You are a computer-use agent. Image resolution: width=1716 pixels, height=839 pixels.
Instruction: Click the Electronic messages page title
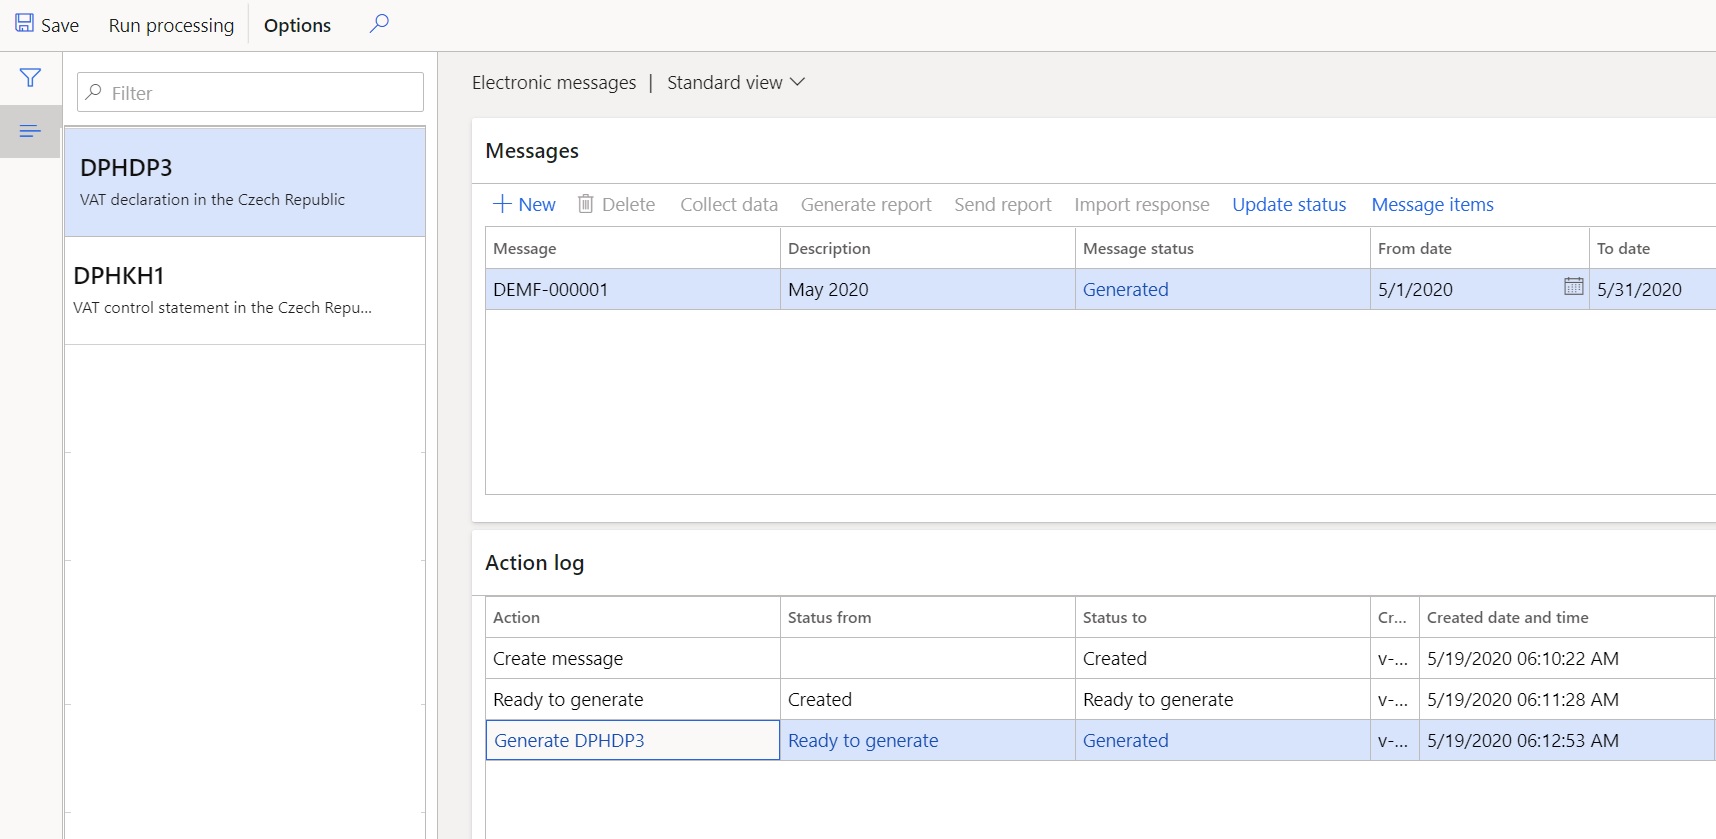(x=554, y=82)
